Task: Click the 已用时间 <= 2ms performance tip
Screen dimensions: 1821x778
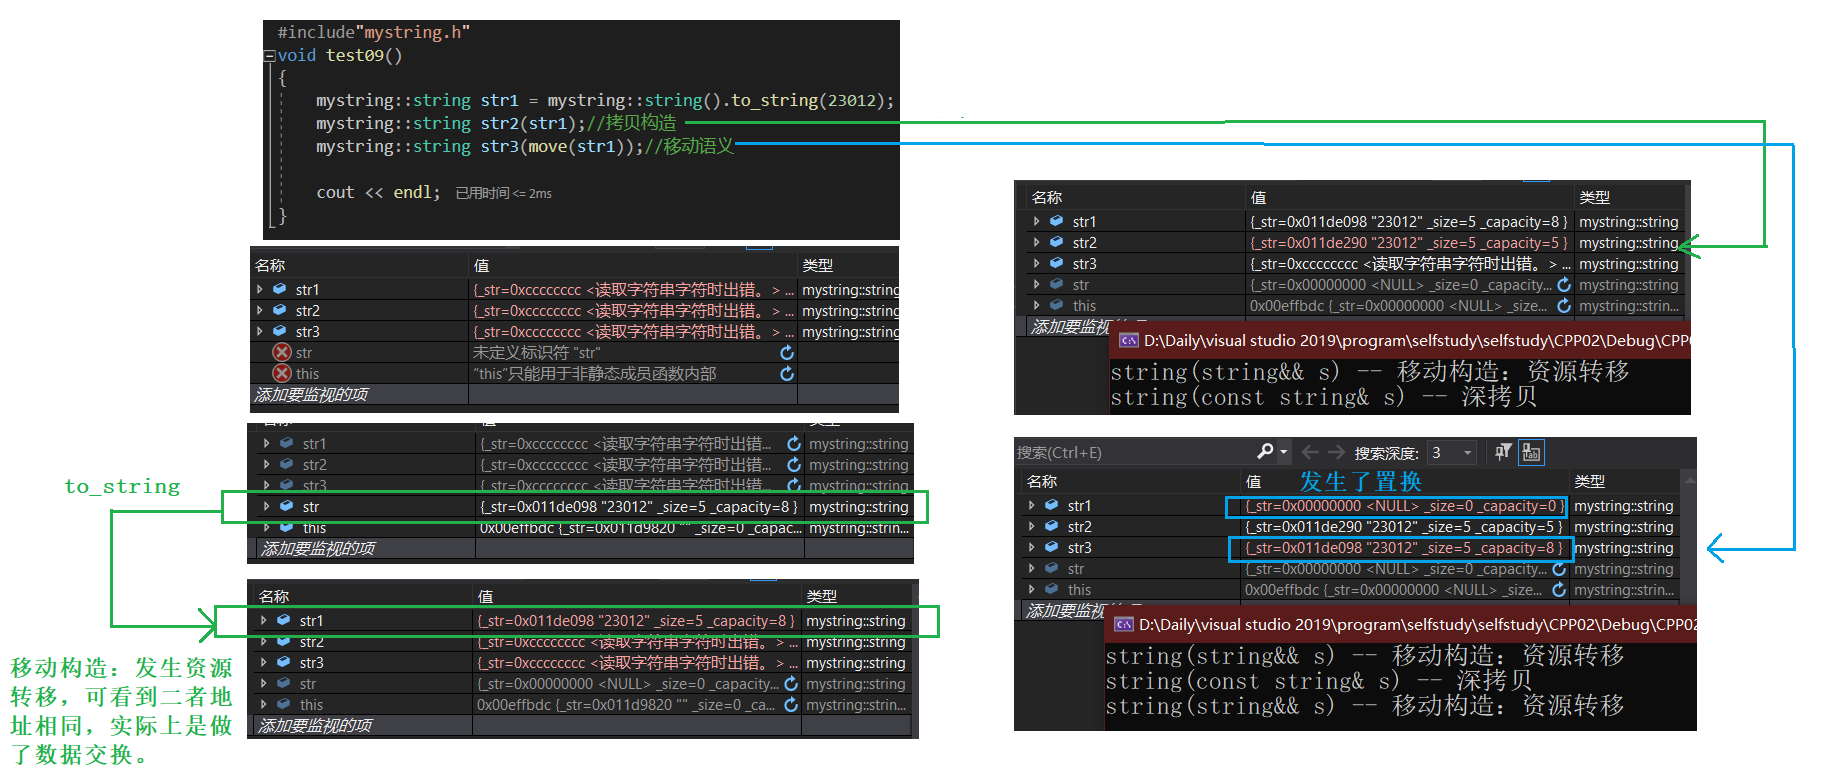Action: pyautogui.click(x=503, y=193)
